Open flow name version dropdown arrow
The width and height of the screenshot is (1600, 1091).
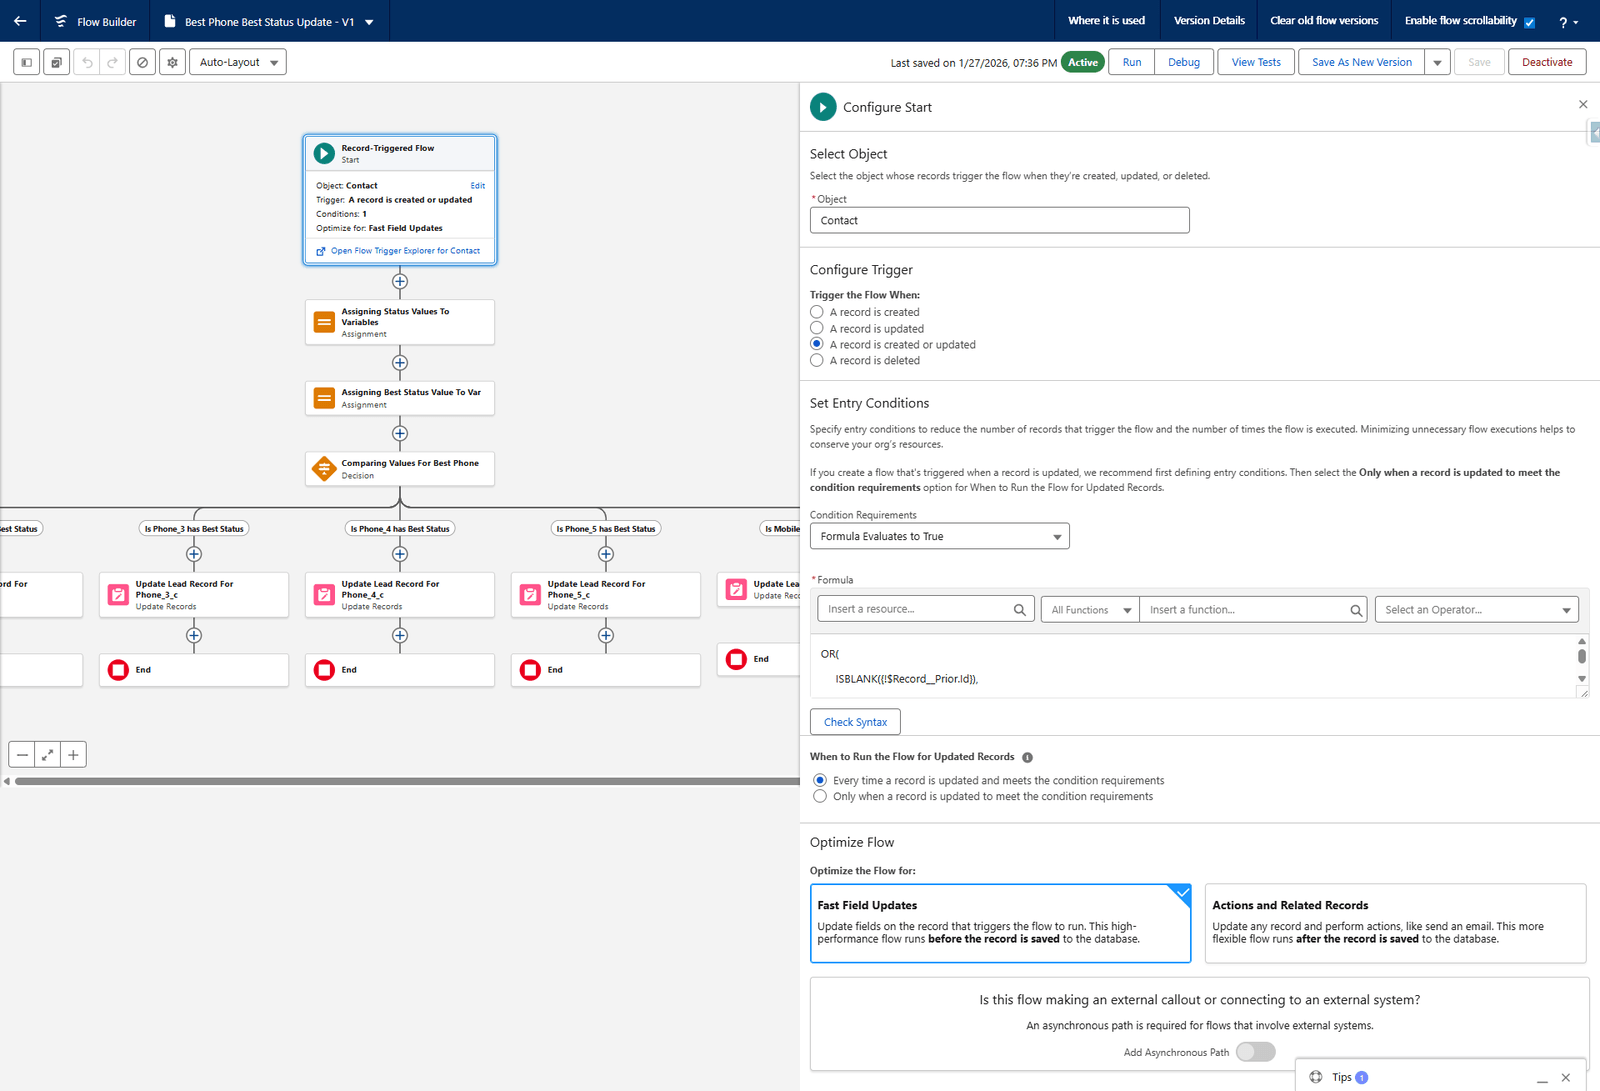(x=369, y=22)
